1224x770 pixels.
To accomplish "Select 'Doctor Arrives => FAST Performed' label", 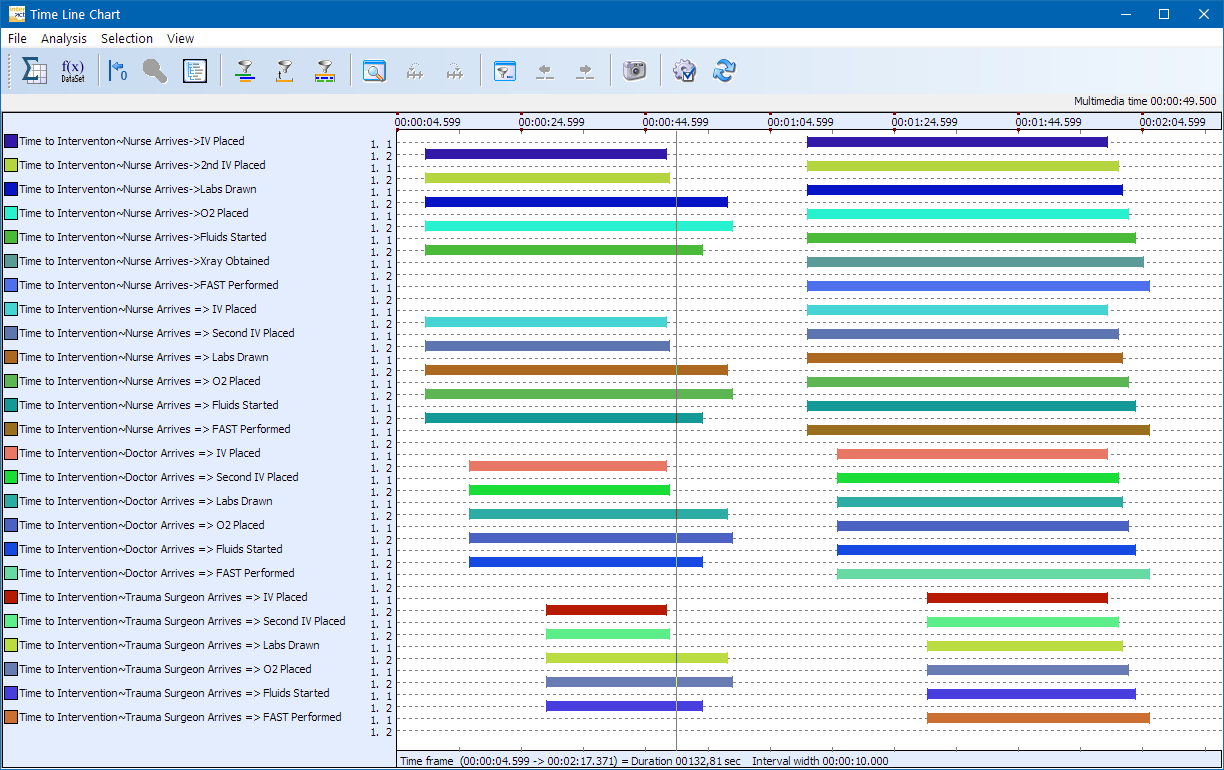I will coord(157,573).
